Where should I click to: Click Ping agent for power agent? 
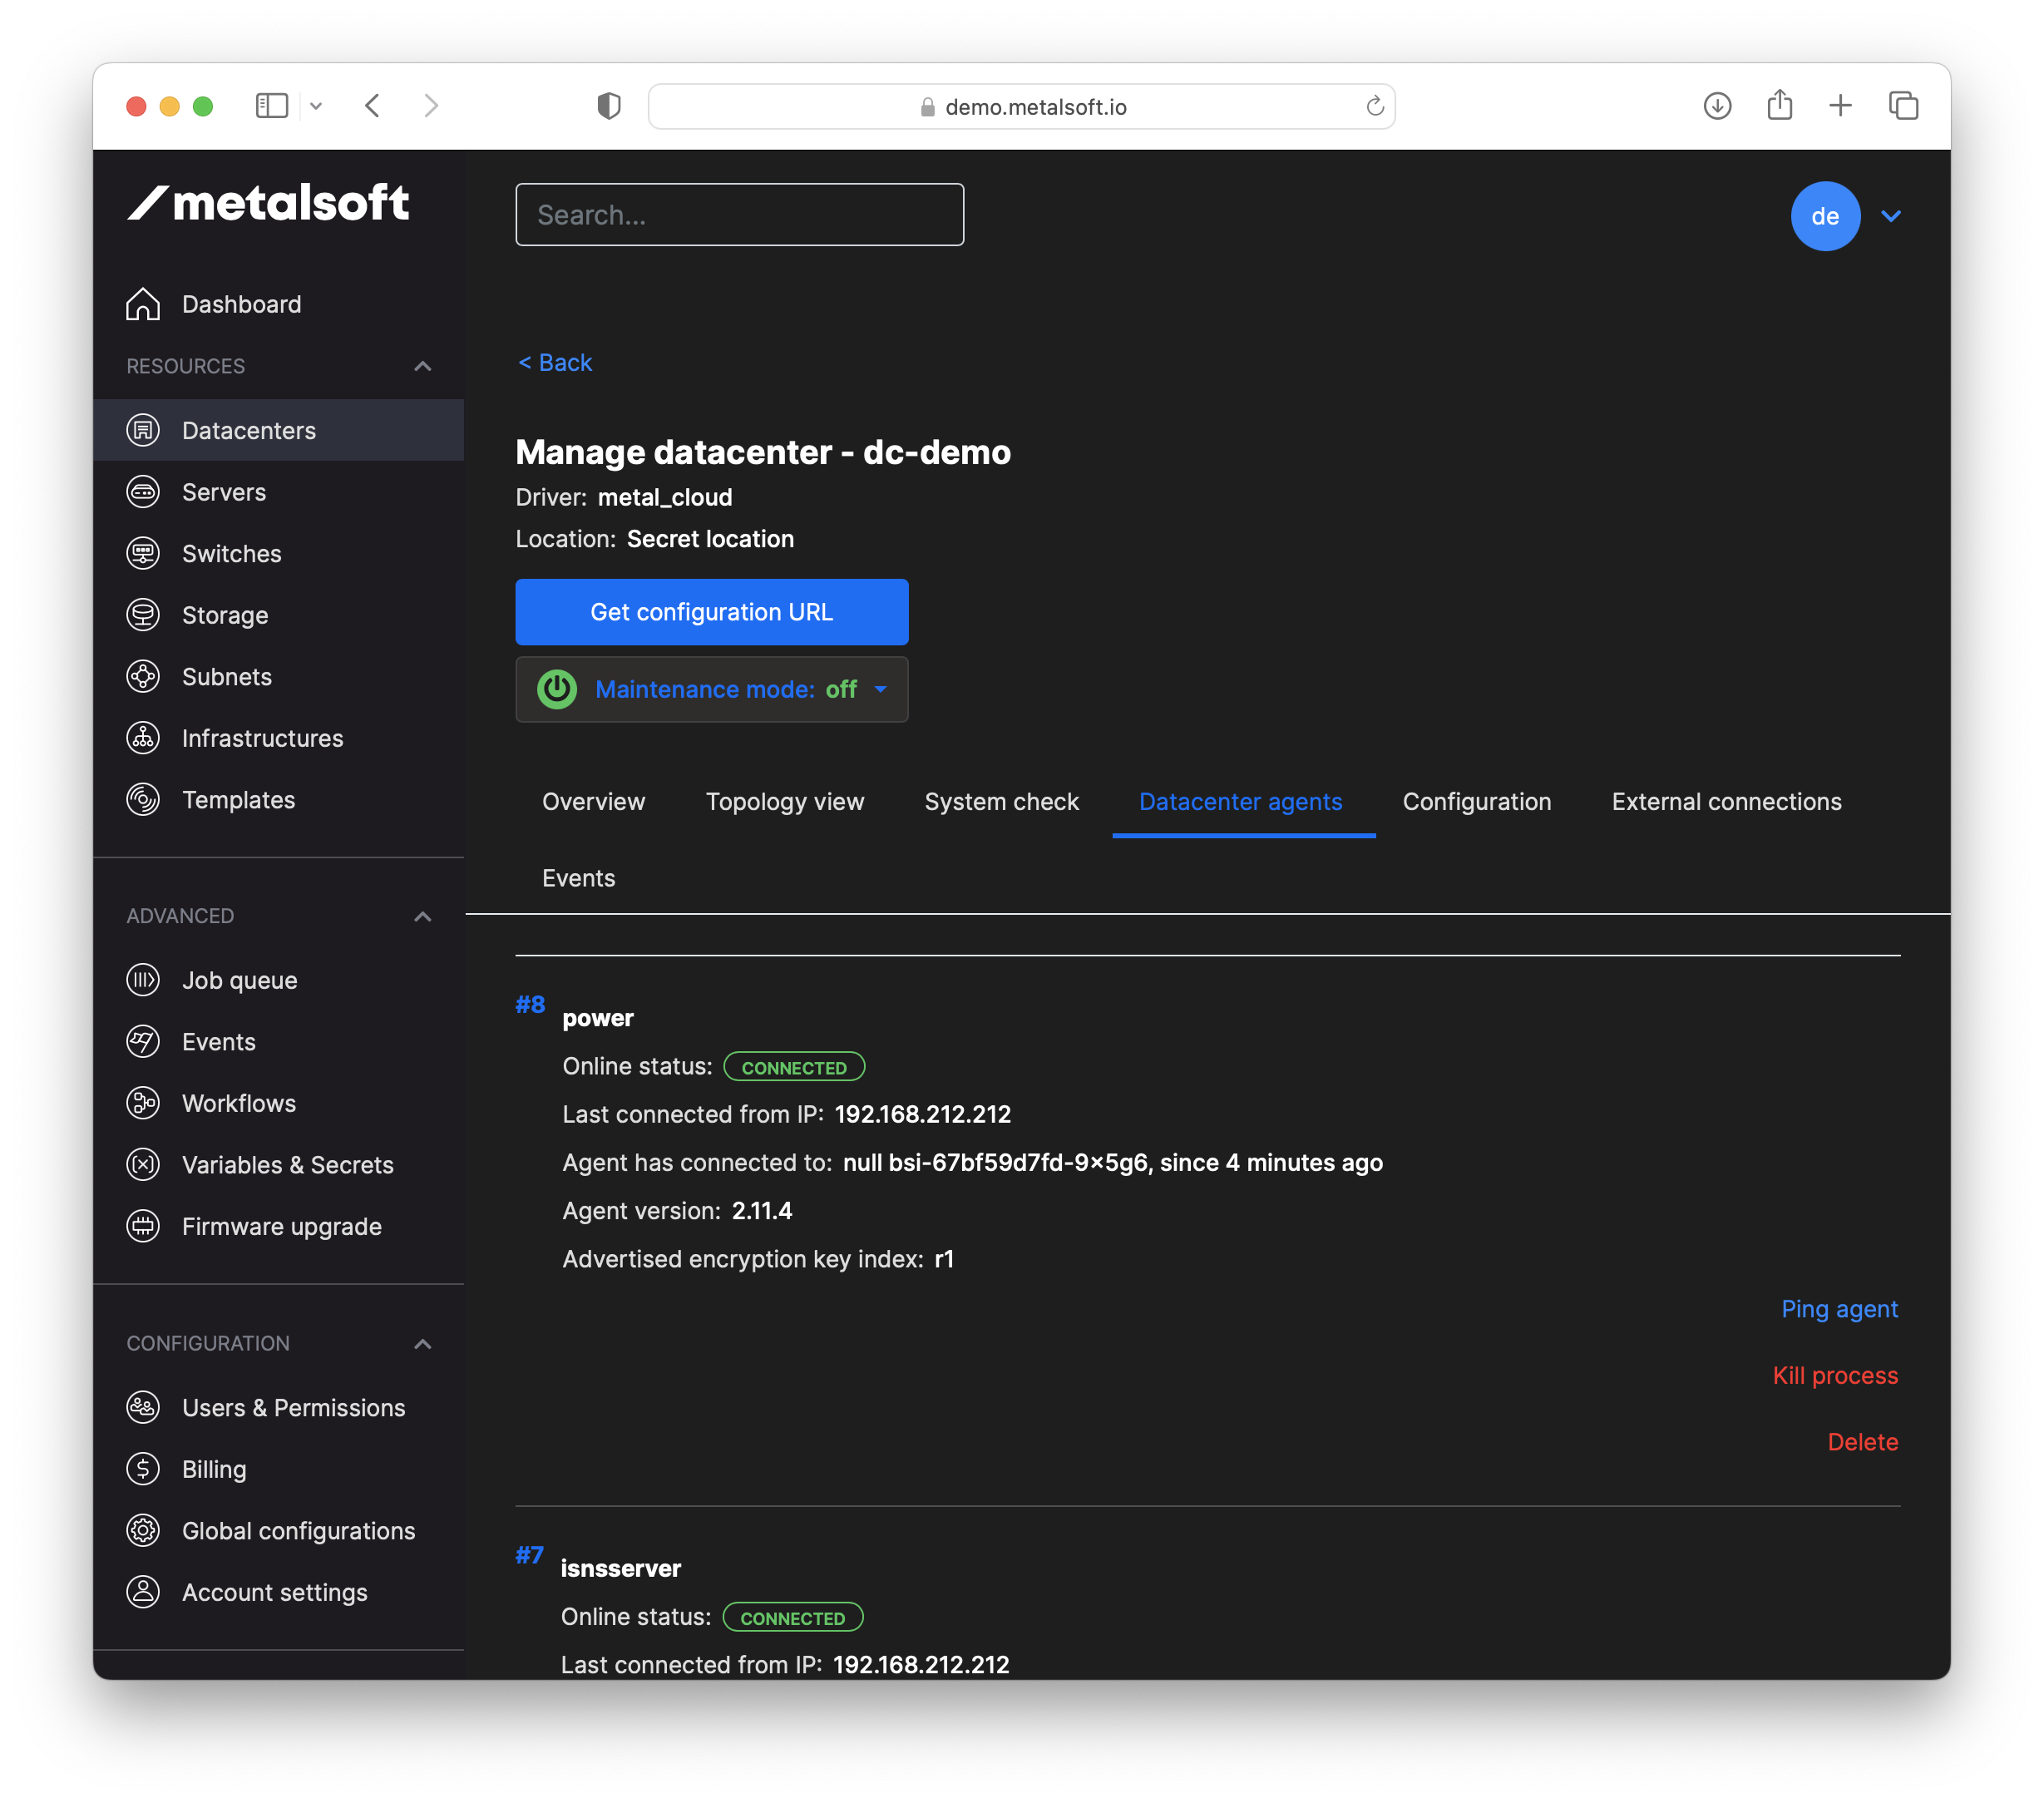click(1839, 1308)
